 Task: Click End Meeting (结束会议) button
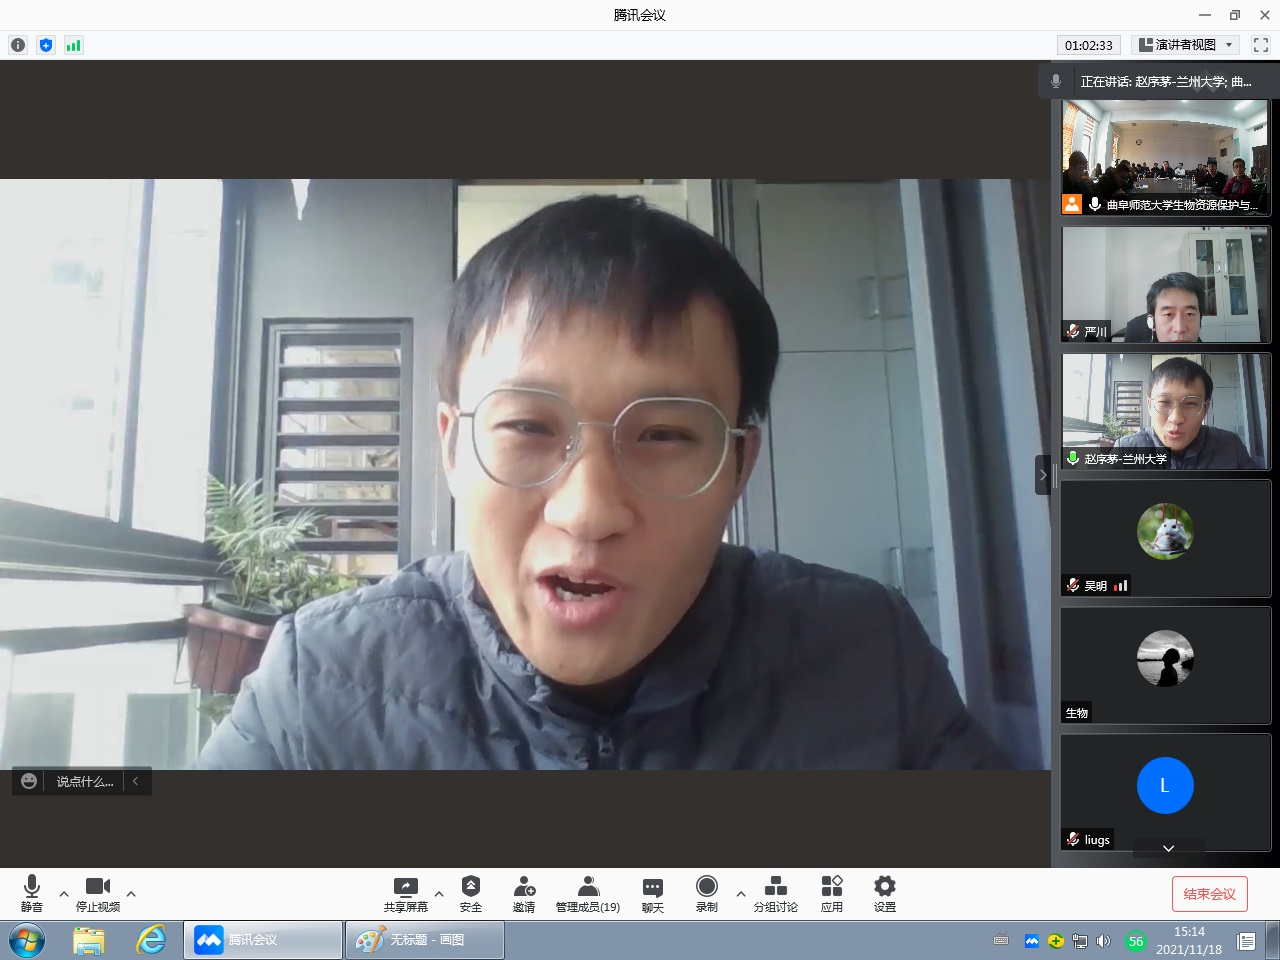tap(1209, 894)
